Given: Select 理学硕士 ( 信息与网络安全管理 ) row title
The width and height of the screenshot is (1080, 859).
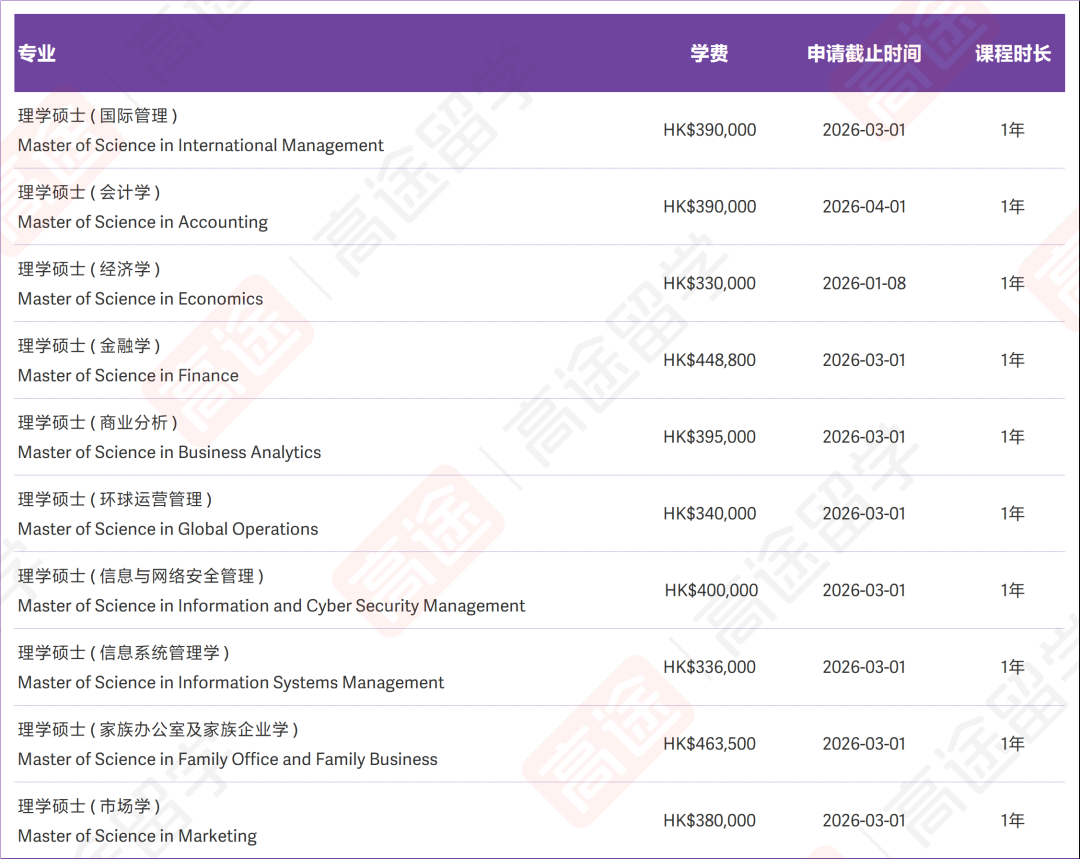Looking at the screenshot, I should tap(141, 576).
